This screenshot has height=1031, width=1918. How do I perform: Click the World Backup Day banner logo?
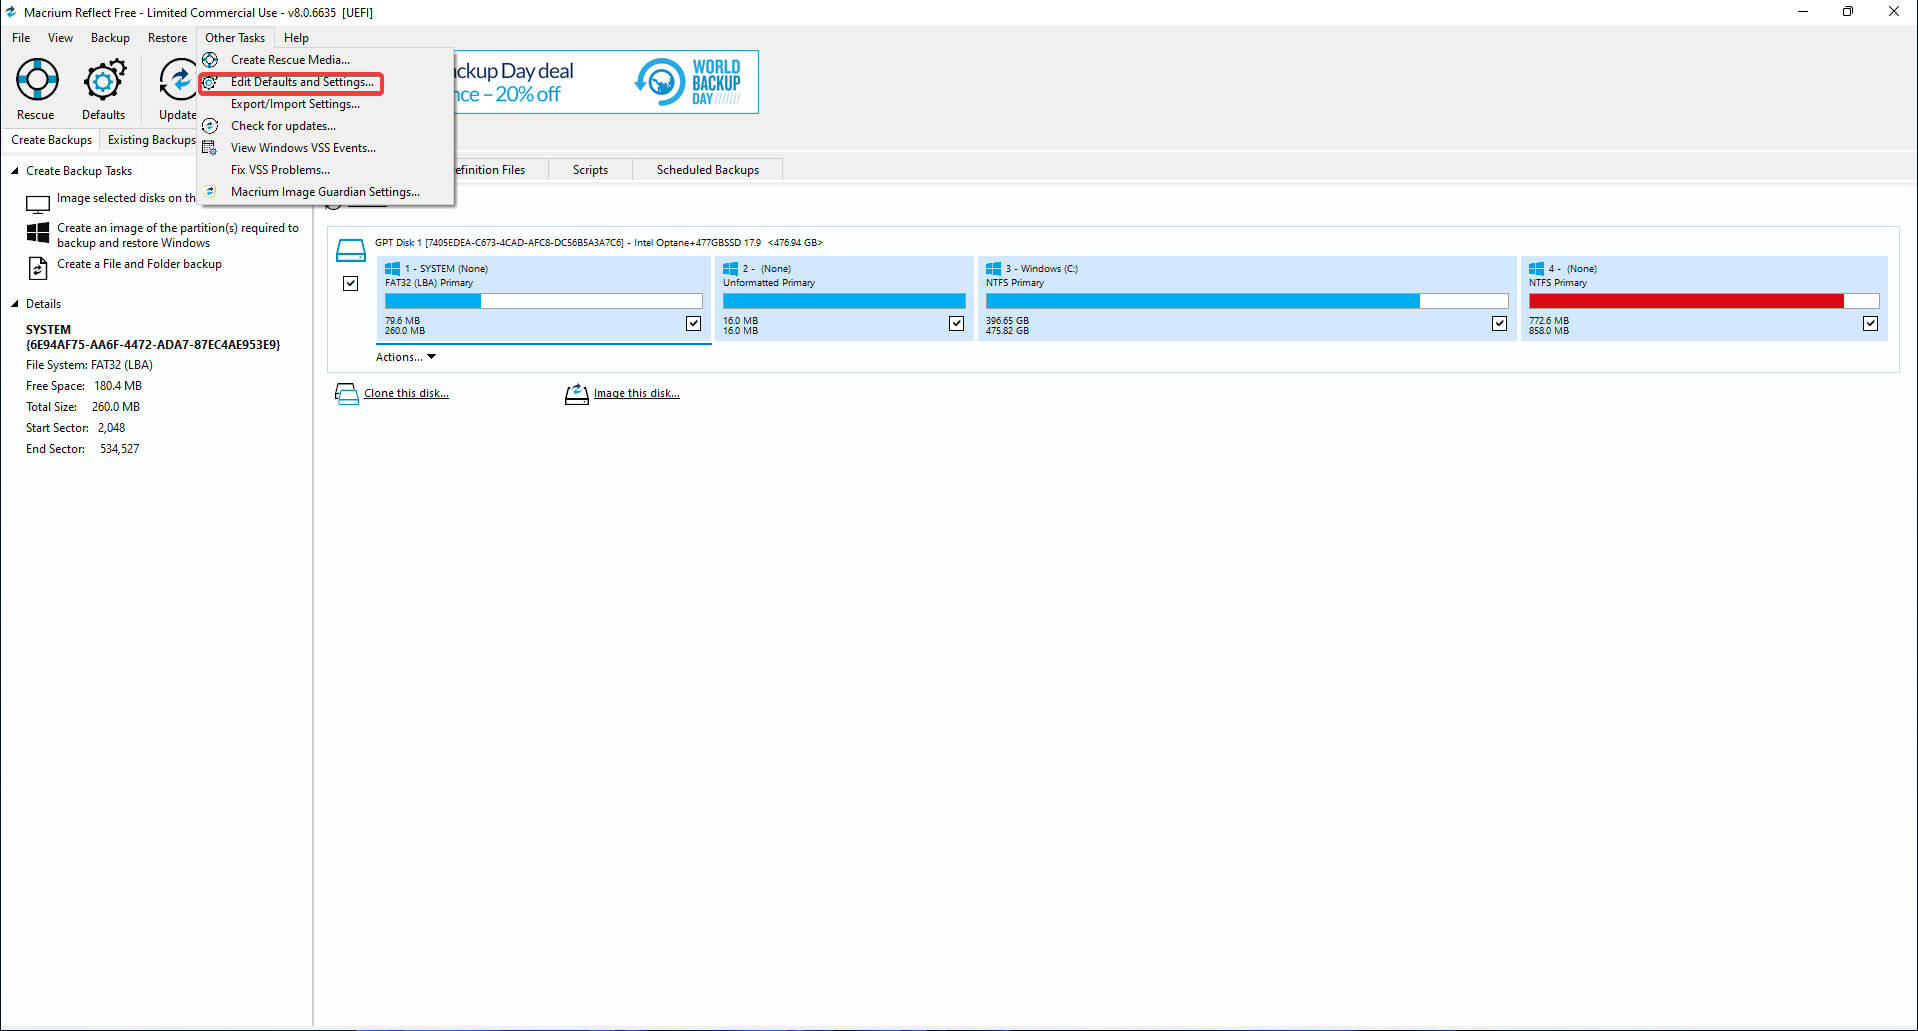click(x=689, y=82)
